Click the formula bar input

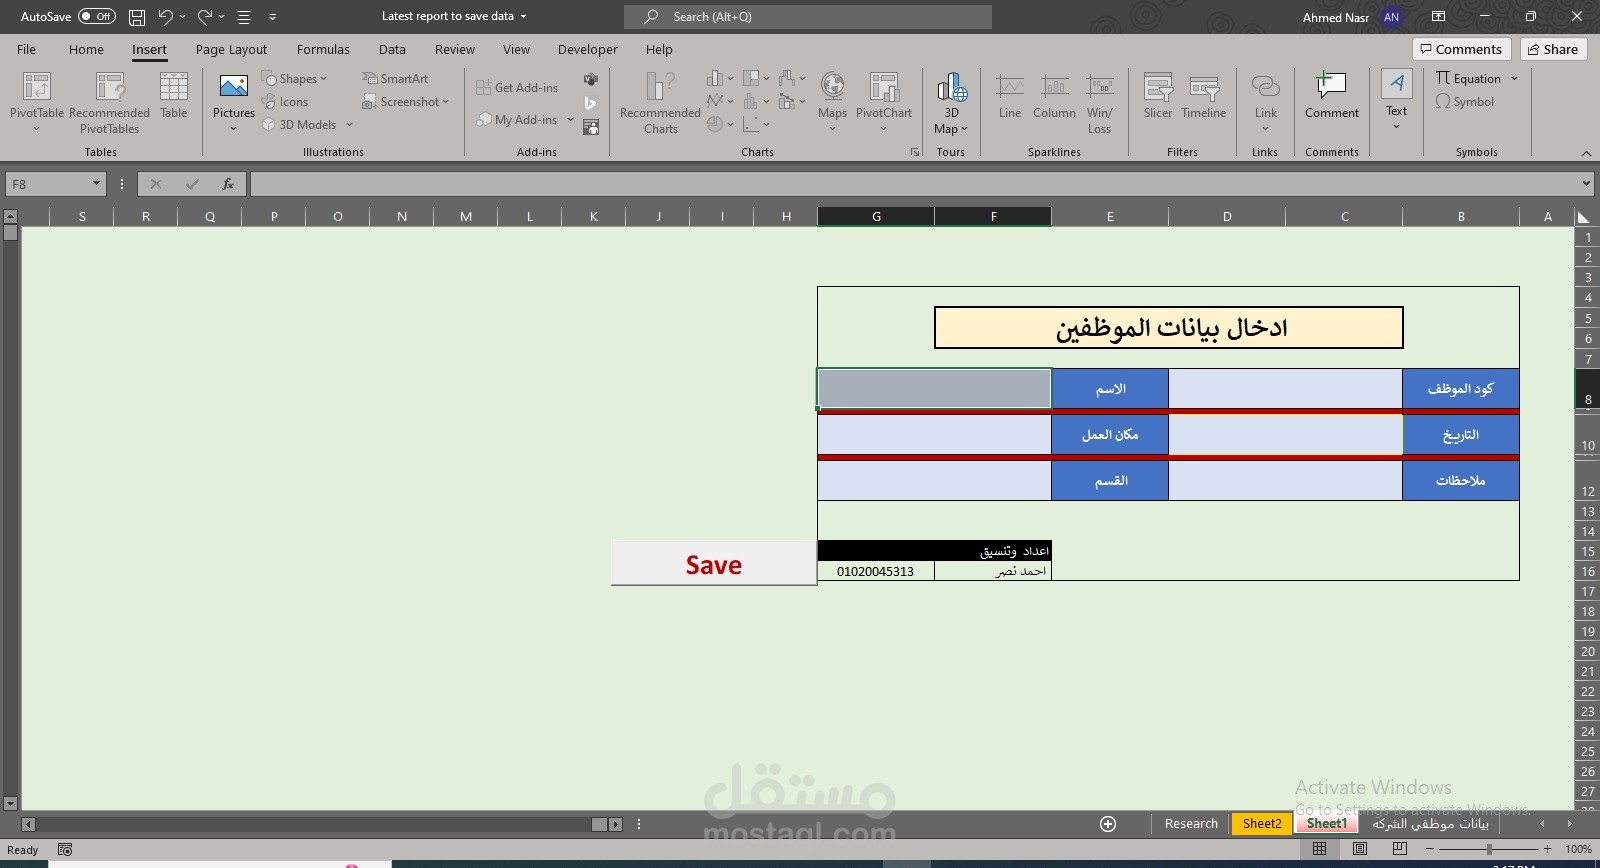(x=914, y=184)
